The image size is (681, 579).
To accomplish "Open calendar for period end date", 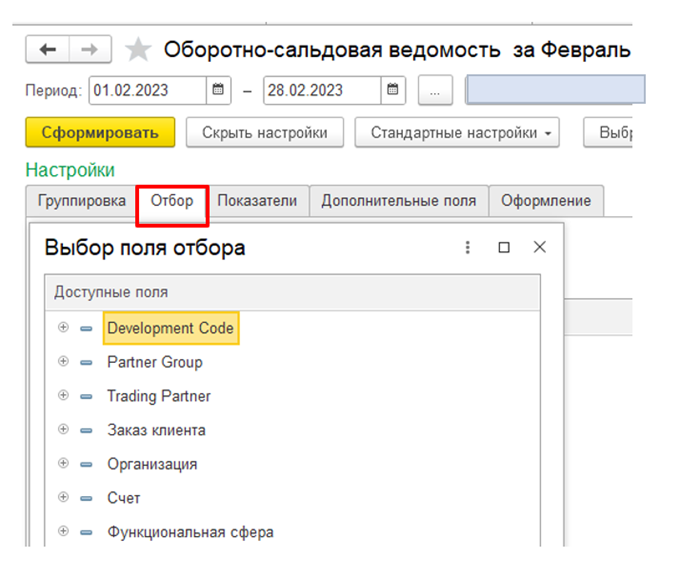I will [394, 90].
